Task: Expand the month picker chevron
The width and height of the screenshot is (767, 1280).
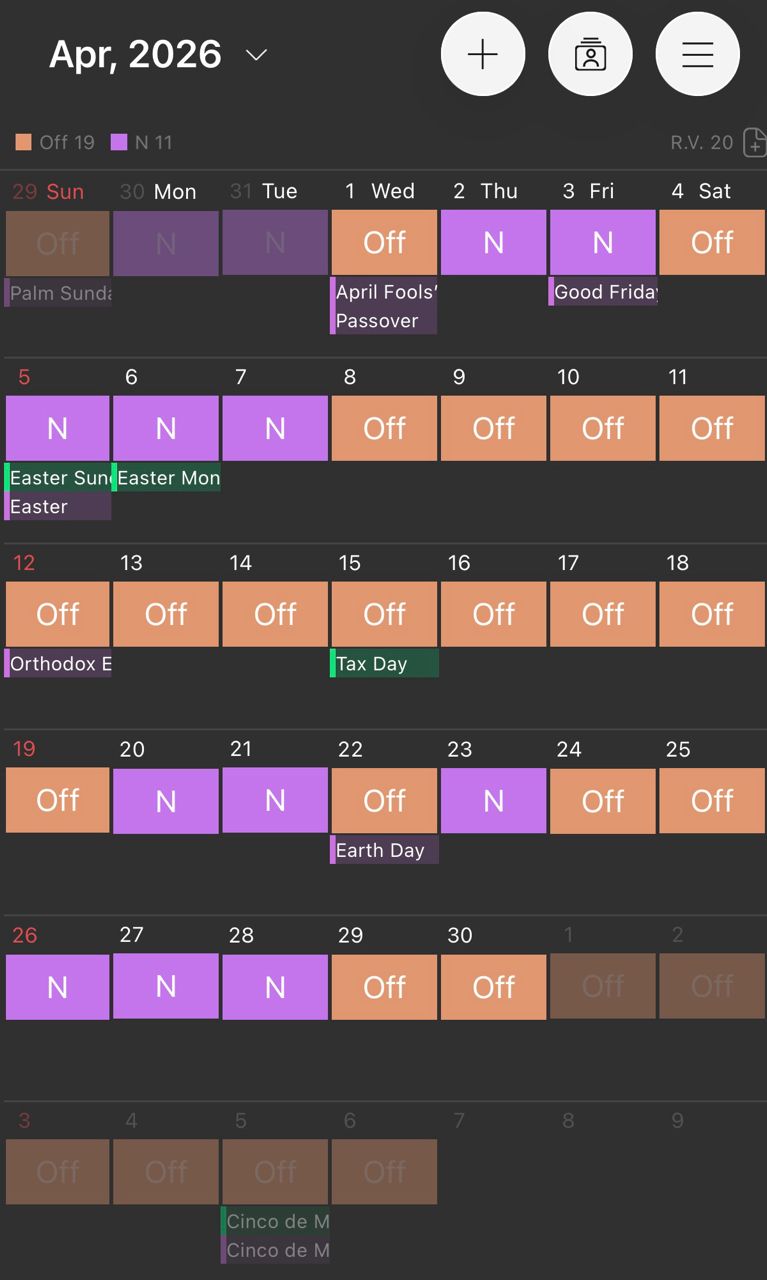Action: click(x=257, y=55)
